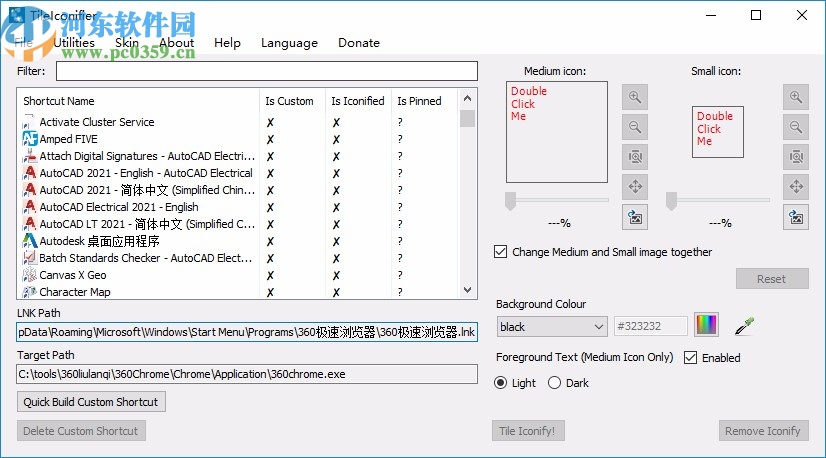Screen dimensions: 826x458
Task: Click the Tile Iconify! button
Action: coord(528,431)
